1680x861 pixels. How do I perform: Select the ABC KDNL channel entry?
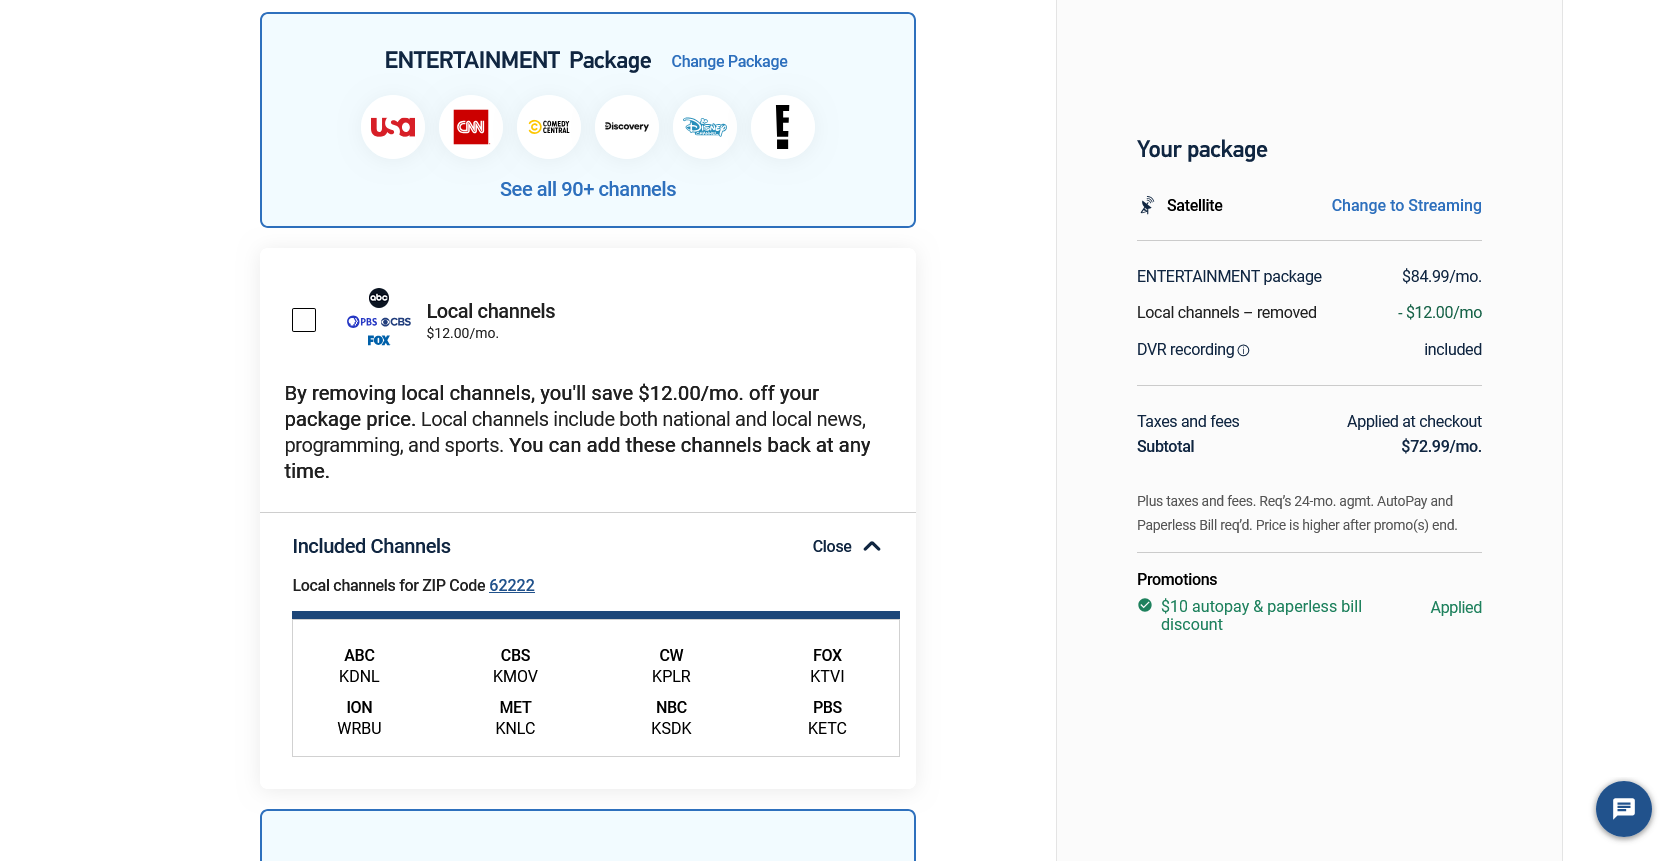359,666
